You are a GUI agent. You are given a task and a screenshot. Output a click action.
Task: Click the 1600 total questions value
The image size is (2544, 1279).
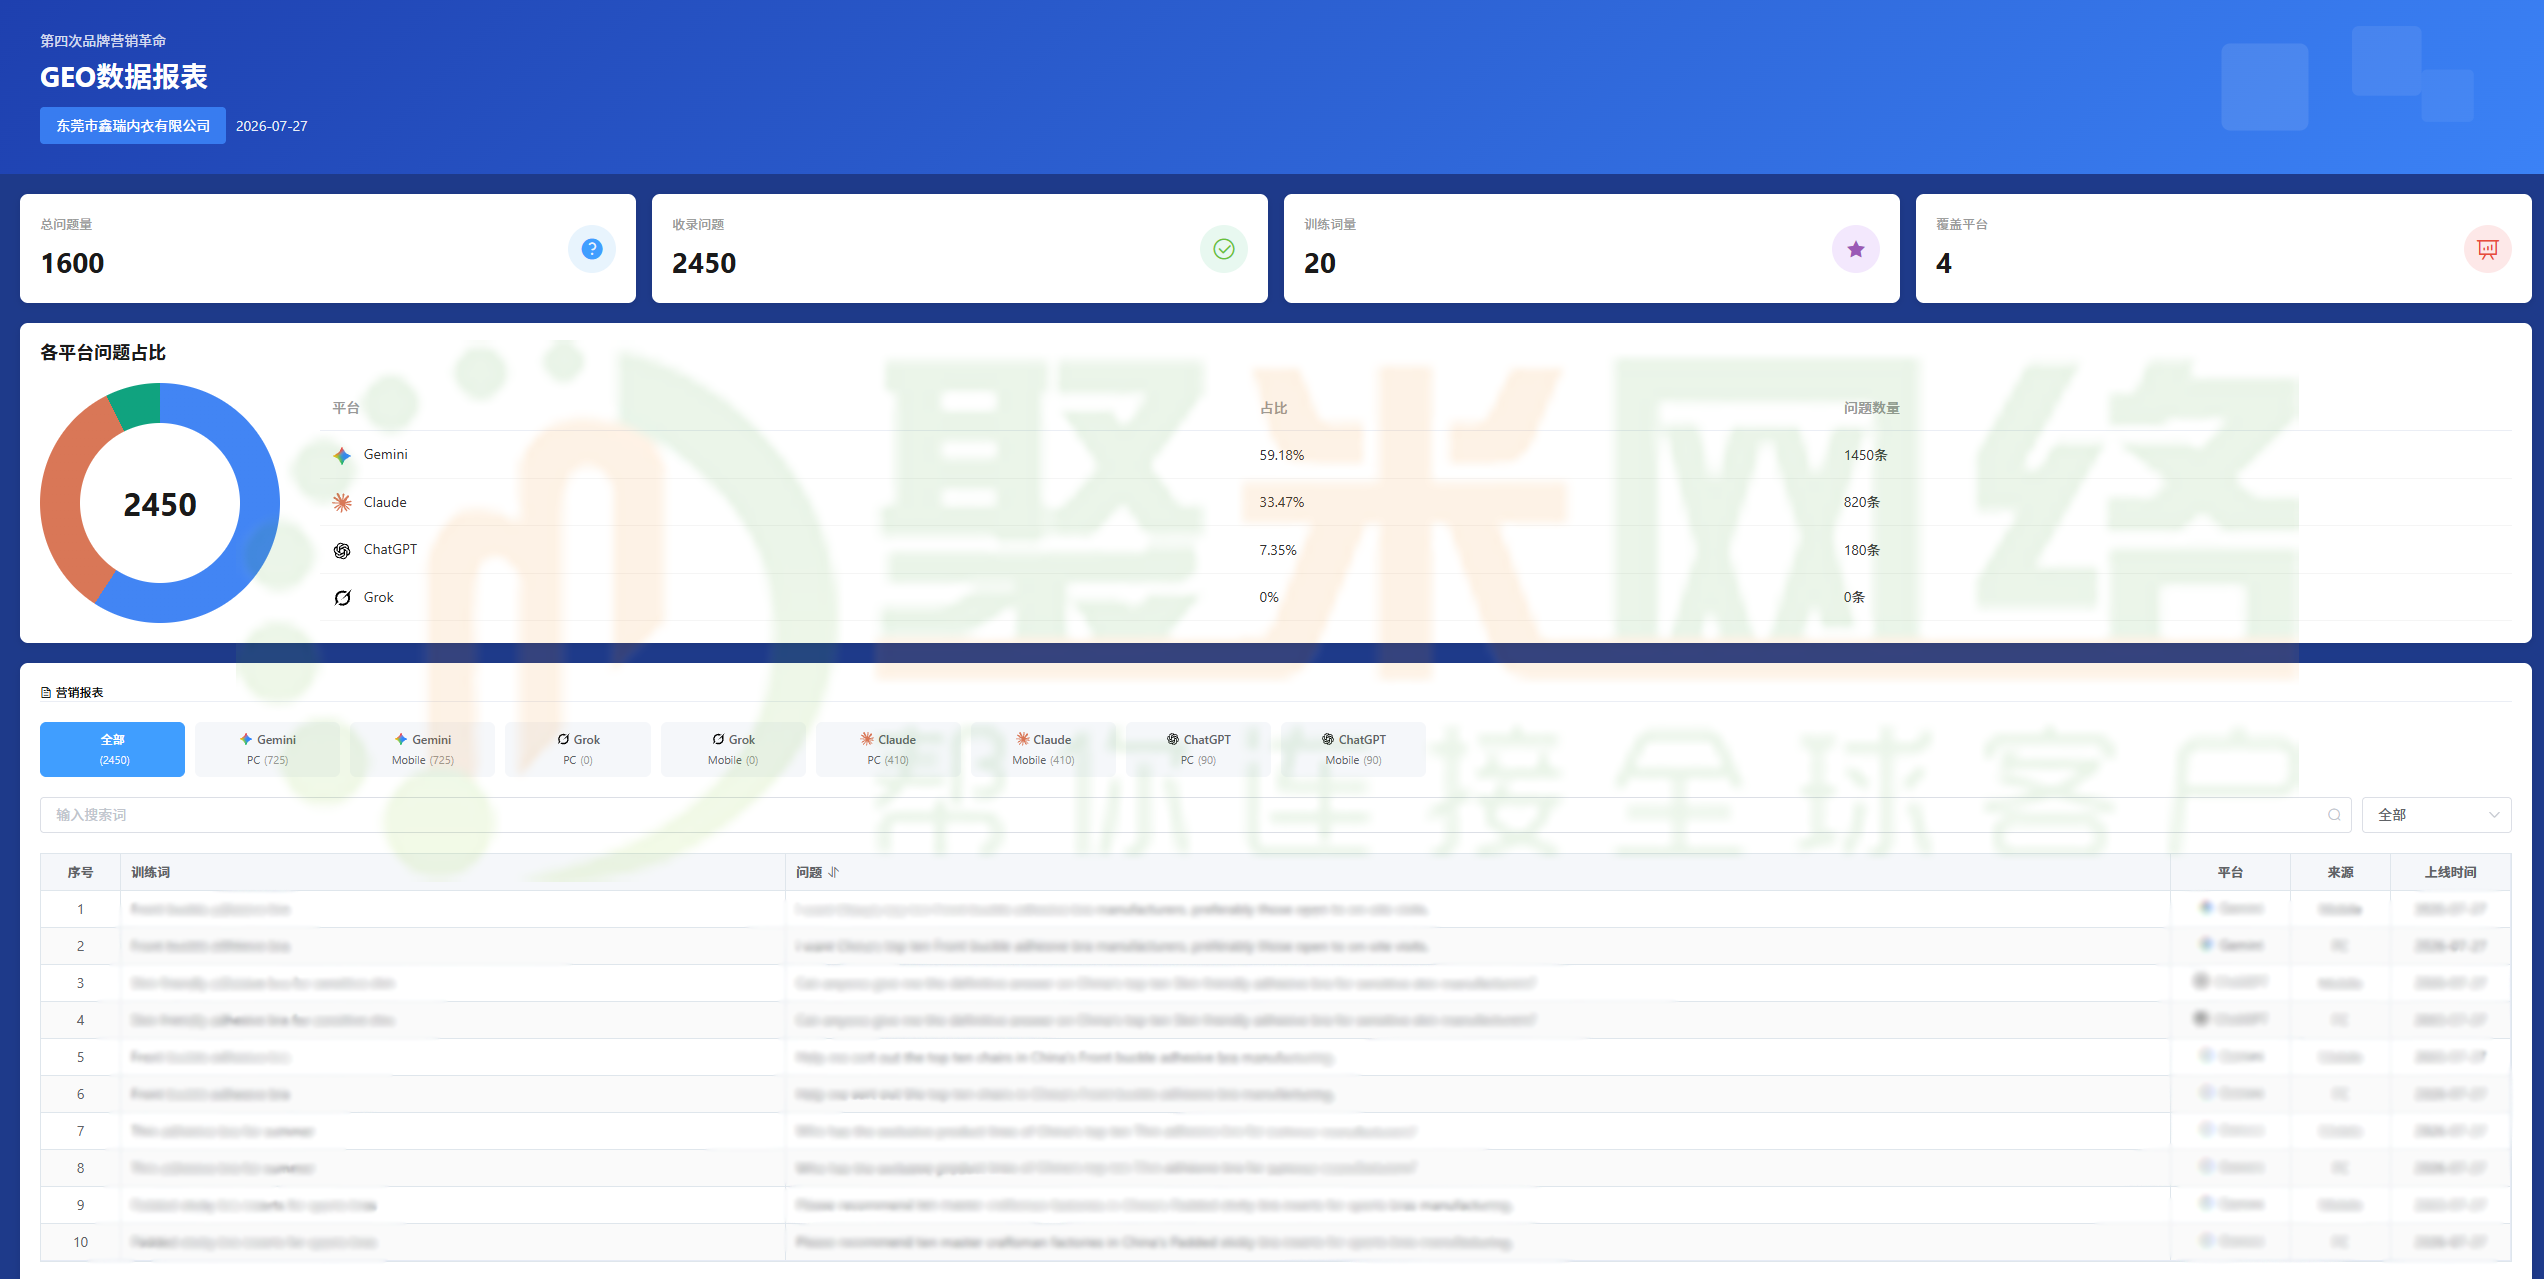pyautogui.click(x=72, y=263)
